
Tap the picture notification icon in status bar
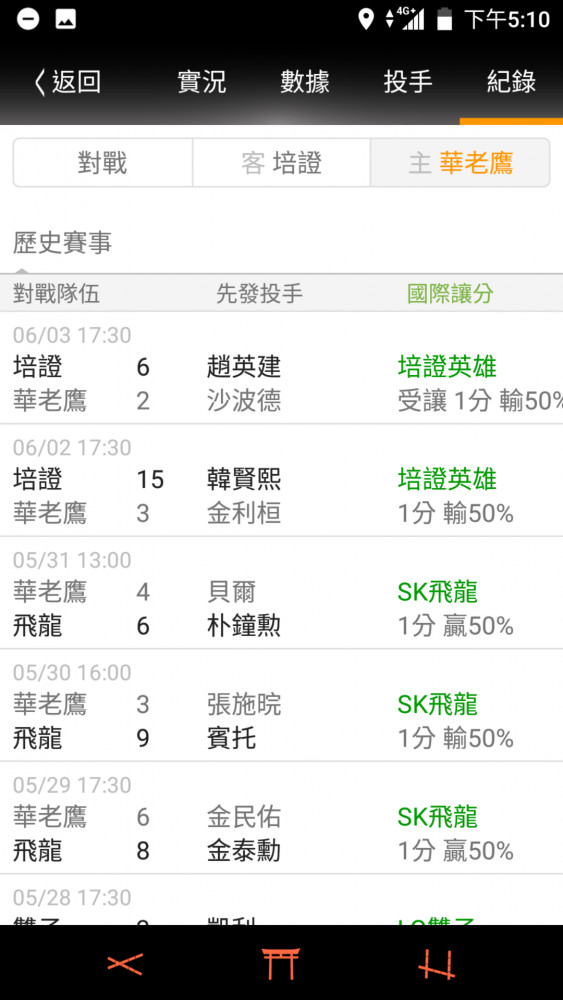[x=66, y=19]
